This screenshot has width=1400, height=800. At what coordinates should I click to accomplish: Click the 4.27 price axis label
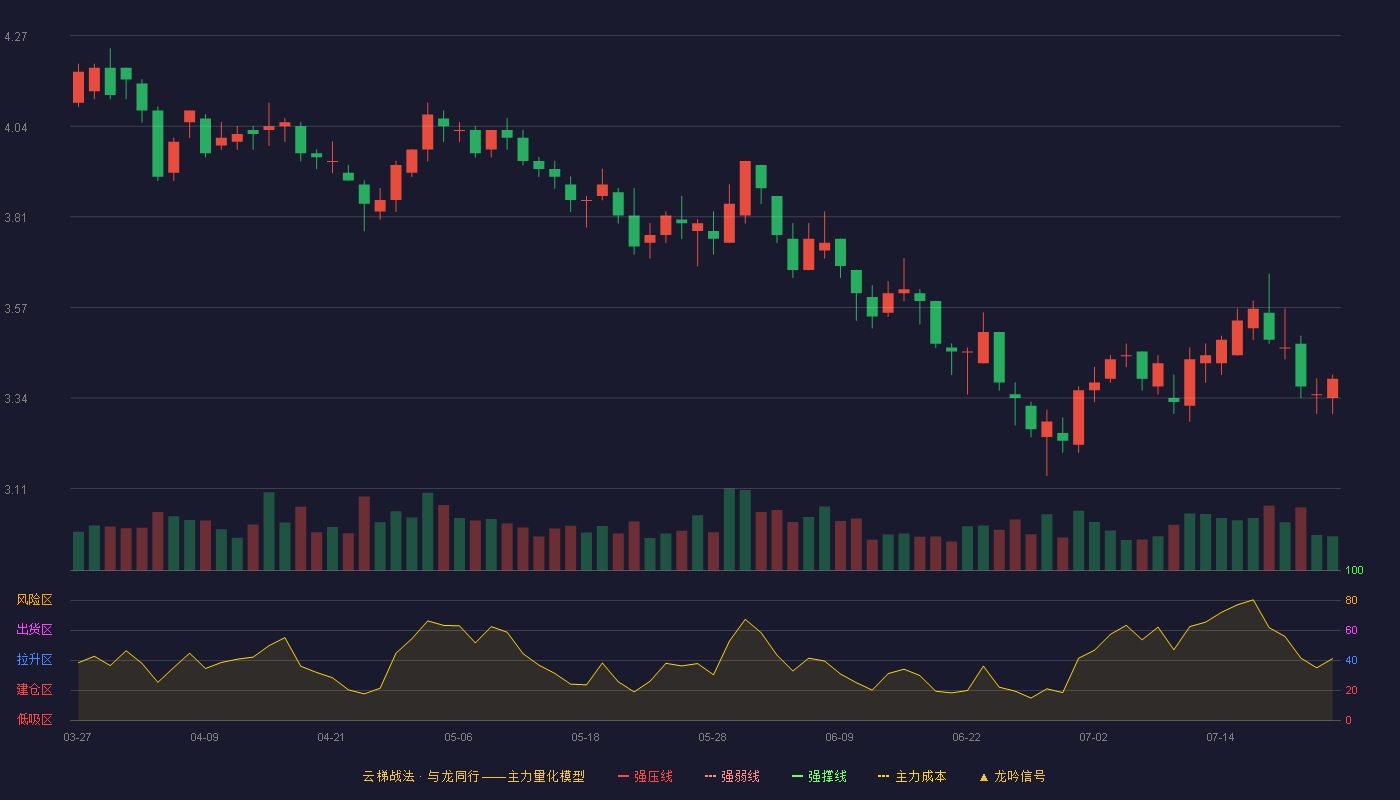15,37
